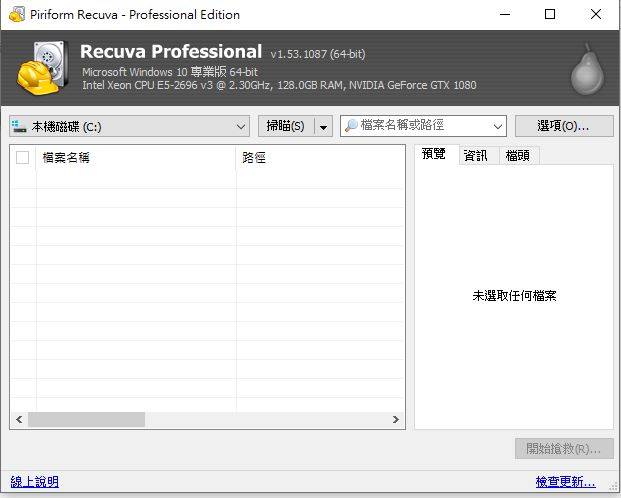Toggle the select-all files checkbox

pyautogui.click(x=23, y=158)
